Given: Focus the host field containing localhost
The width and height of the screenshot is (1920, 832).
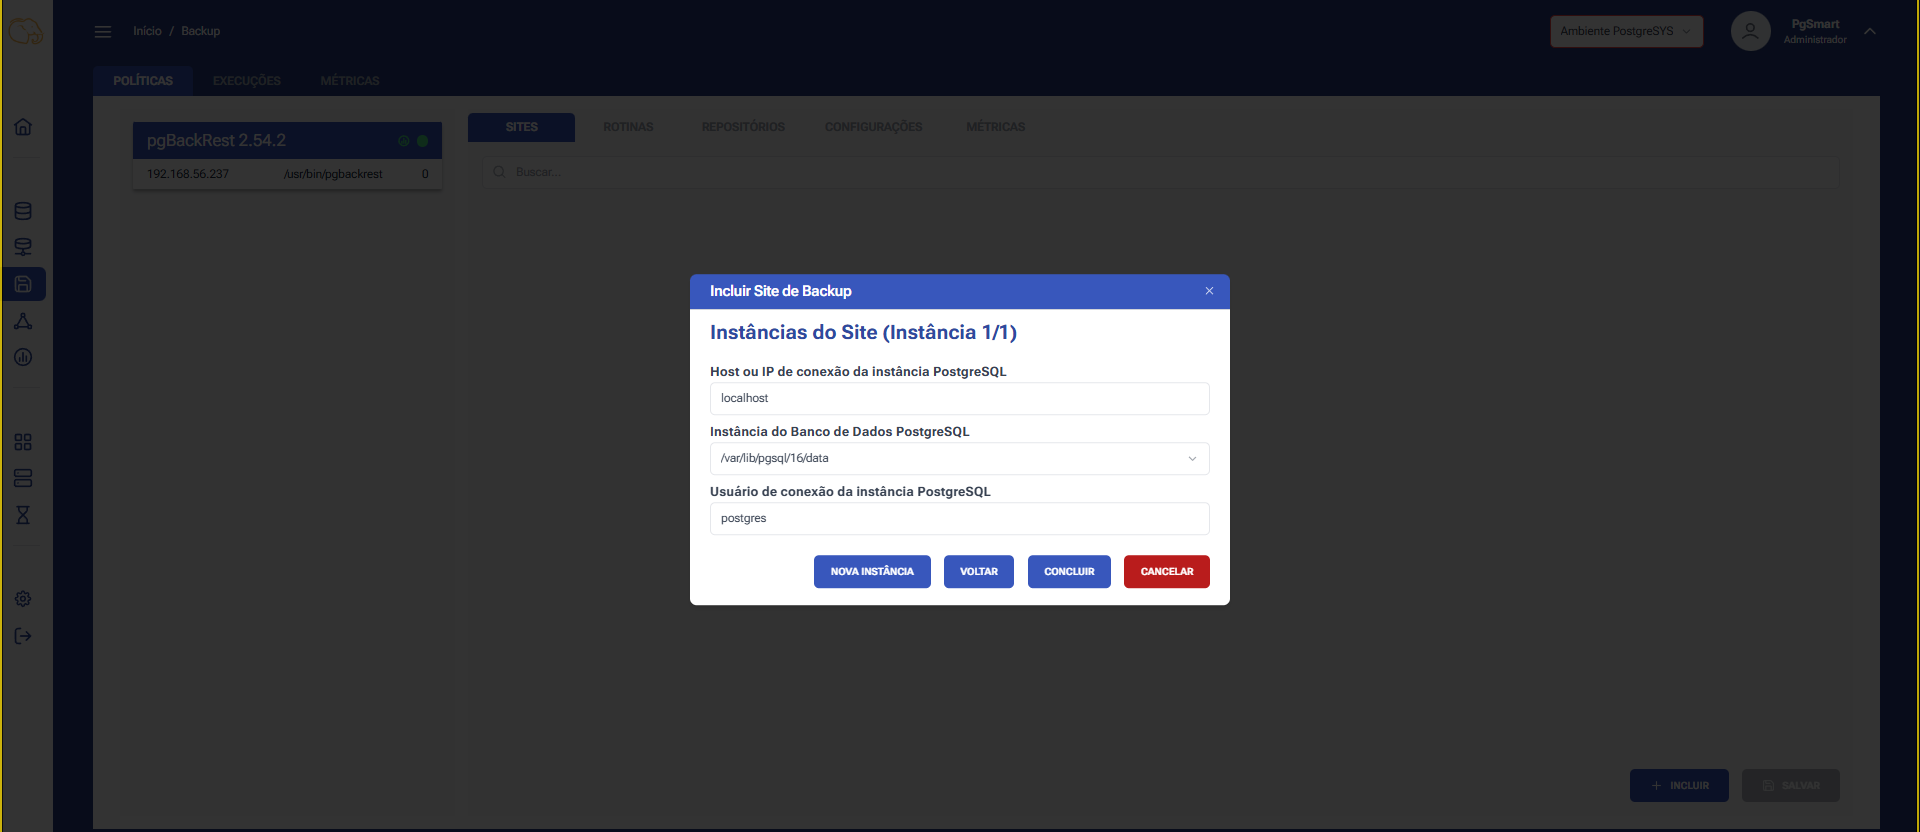Looking at the screenshot, I should 959,398.
